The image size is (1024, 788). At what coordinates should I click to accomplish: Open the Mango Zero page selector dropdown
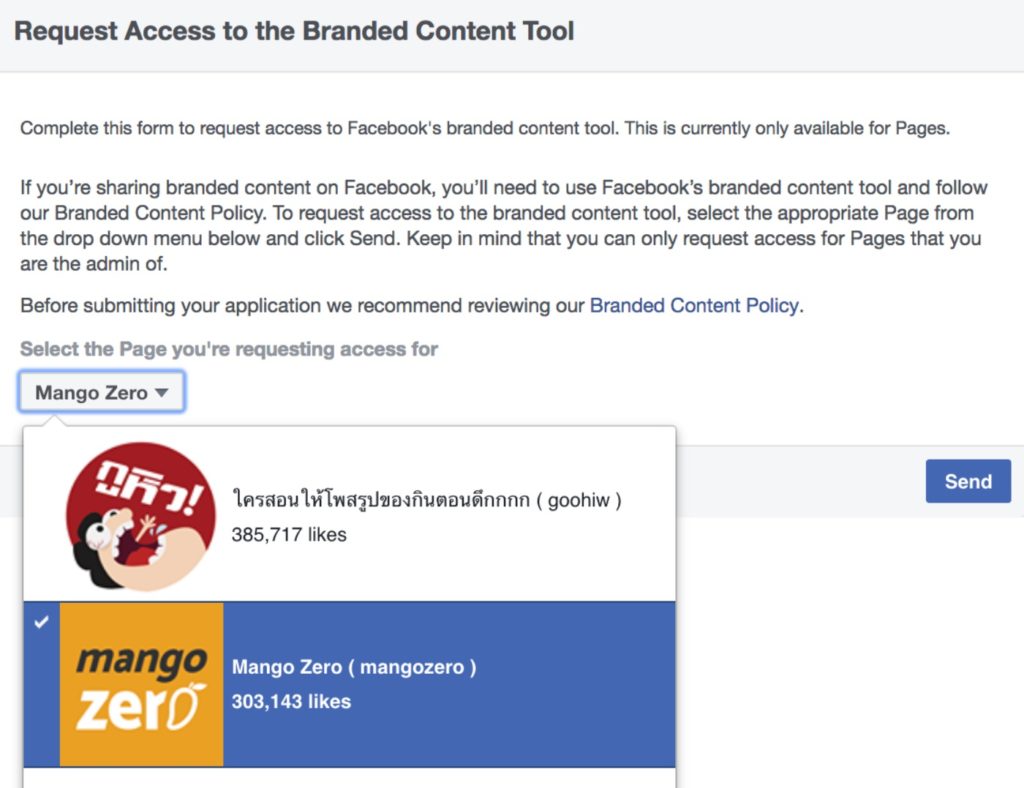pos(101,393)
